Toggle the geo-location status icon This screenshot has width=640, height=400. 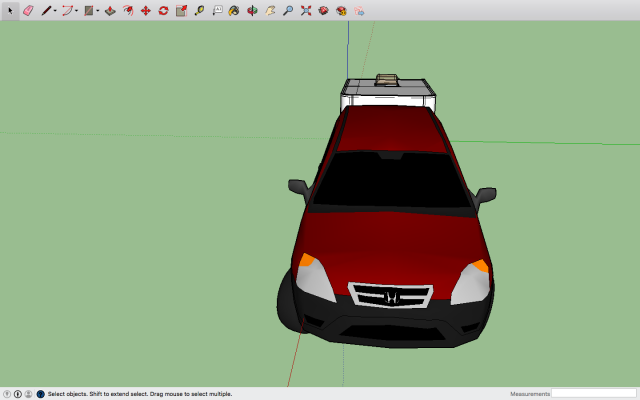(x=7, y=394)
